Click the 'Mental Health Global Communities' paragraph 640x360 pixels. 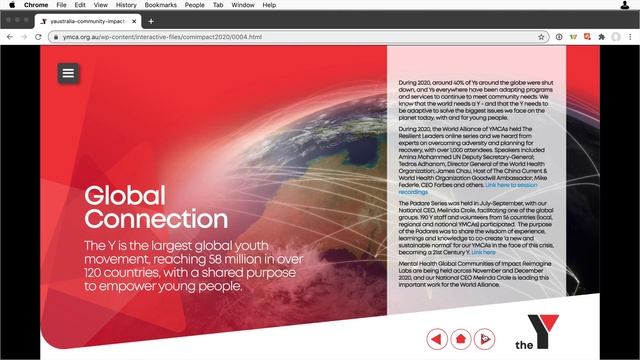pyautogui.click(x=475, y=274)
